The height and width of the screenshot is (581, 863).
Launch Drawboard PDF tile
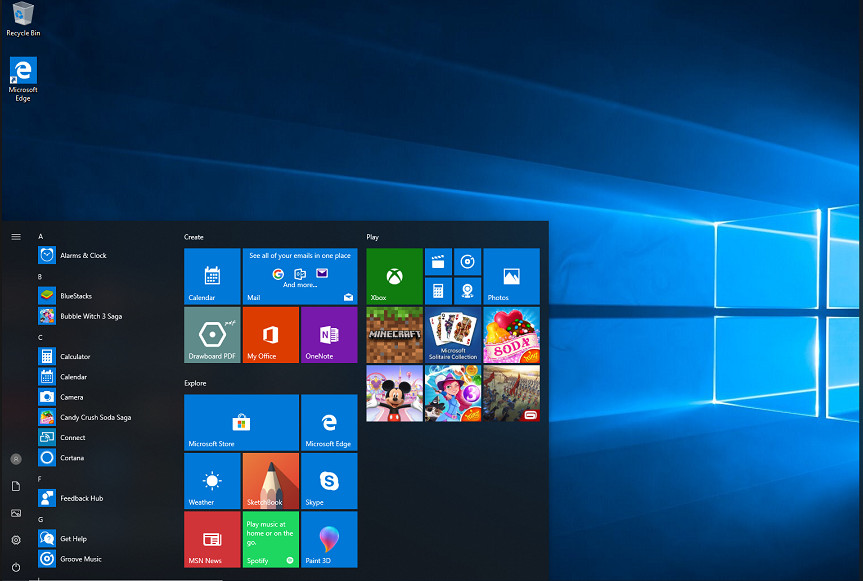212,335
